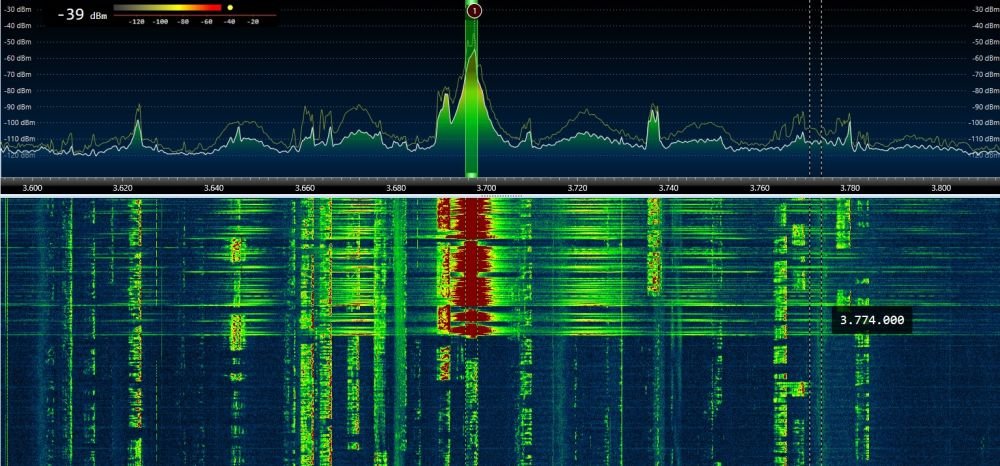Click the 3.774.000 frequency tooltip
1000x466 pixels.
pos(872,320)
